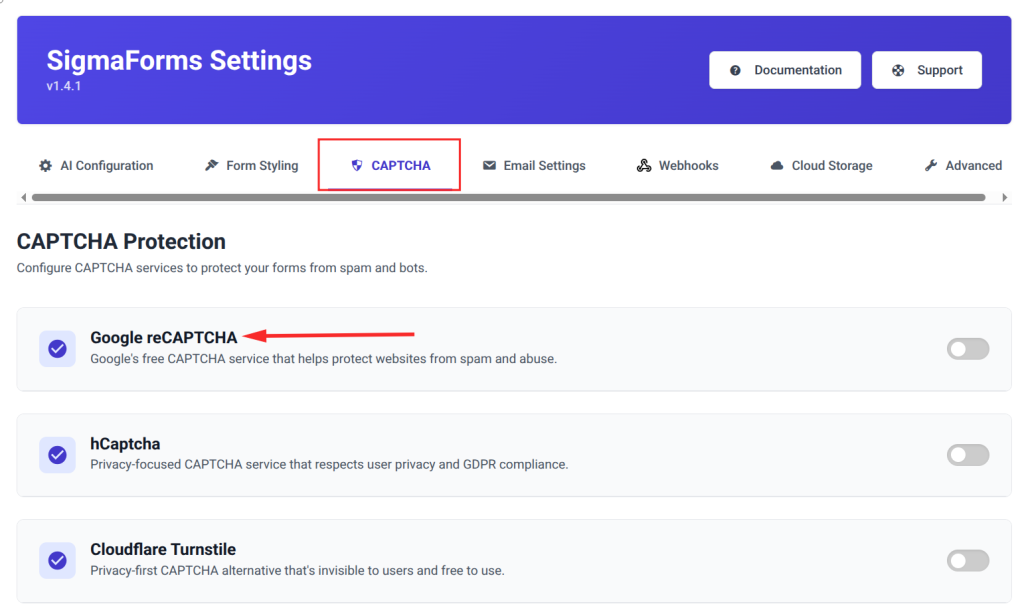Screen dimensions: 1024x614
Task: Switch to the AI Configuration tab
Action: pyautogui.click(x=97, y=166)
